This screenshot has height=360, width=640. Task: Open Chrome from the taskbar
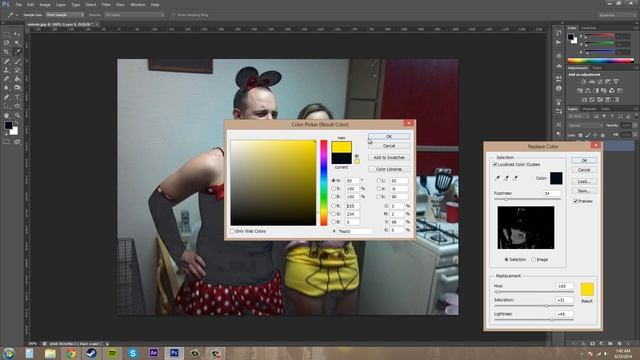click(71, 353)
